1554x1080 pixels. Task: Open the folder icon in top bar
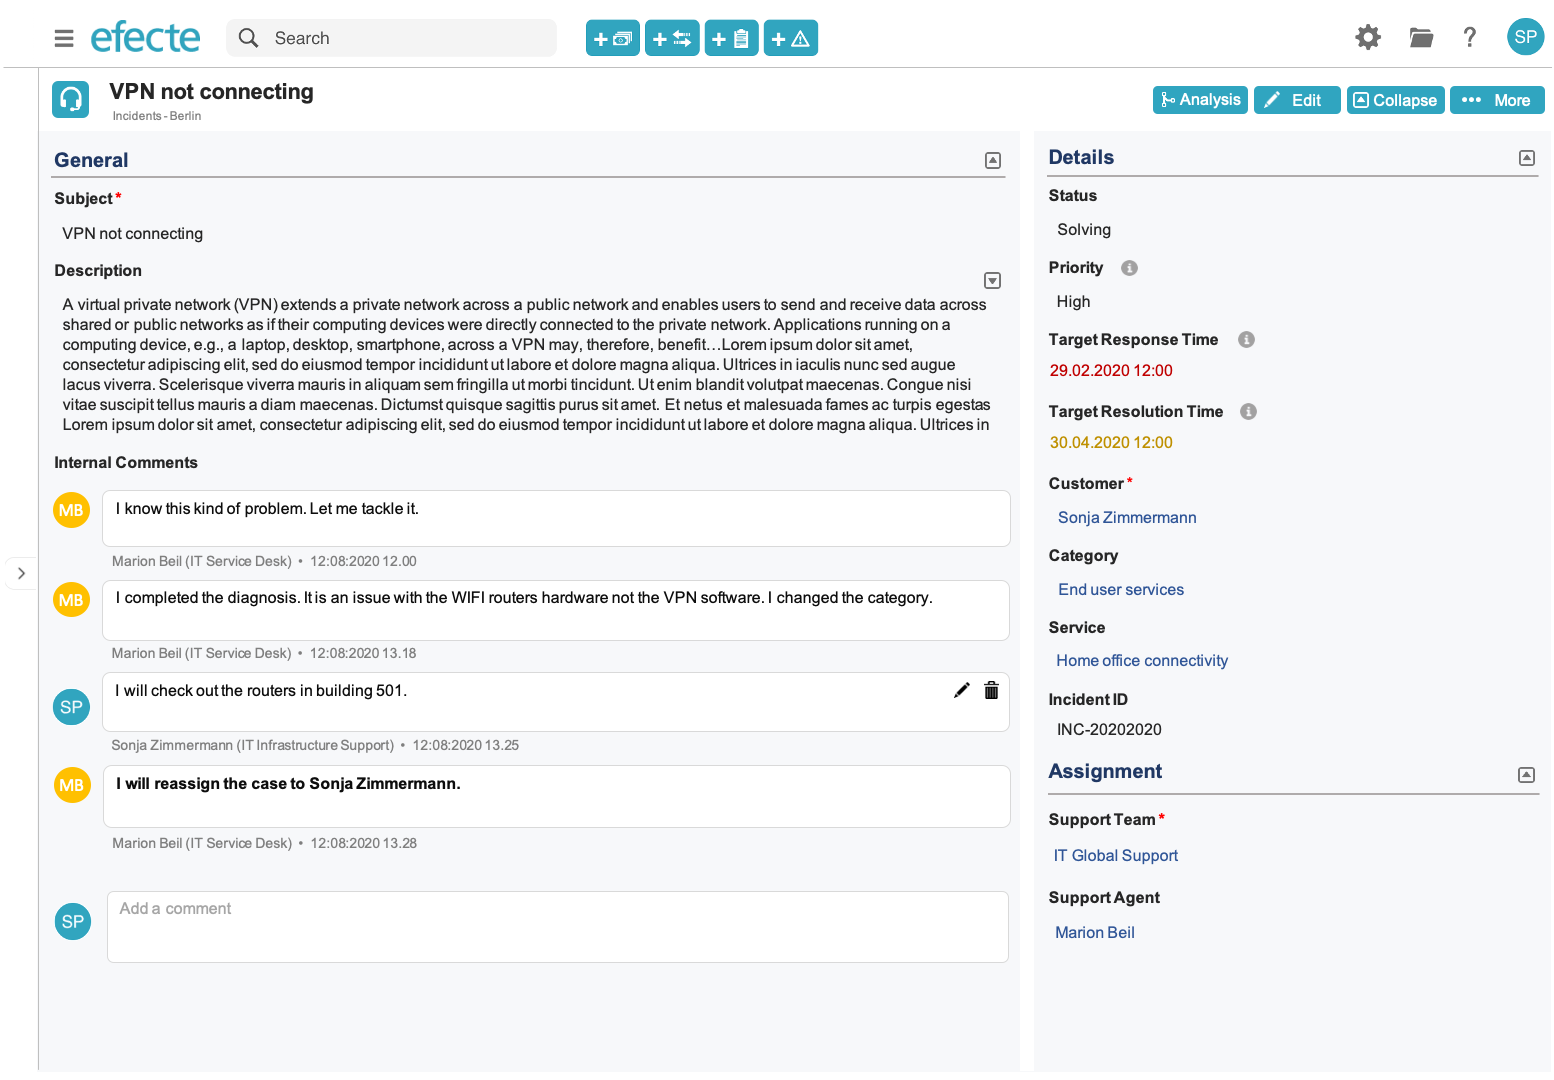1421,38
